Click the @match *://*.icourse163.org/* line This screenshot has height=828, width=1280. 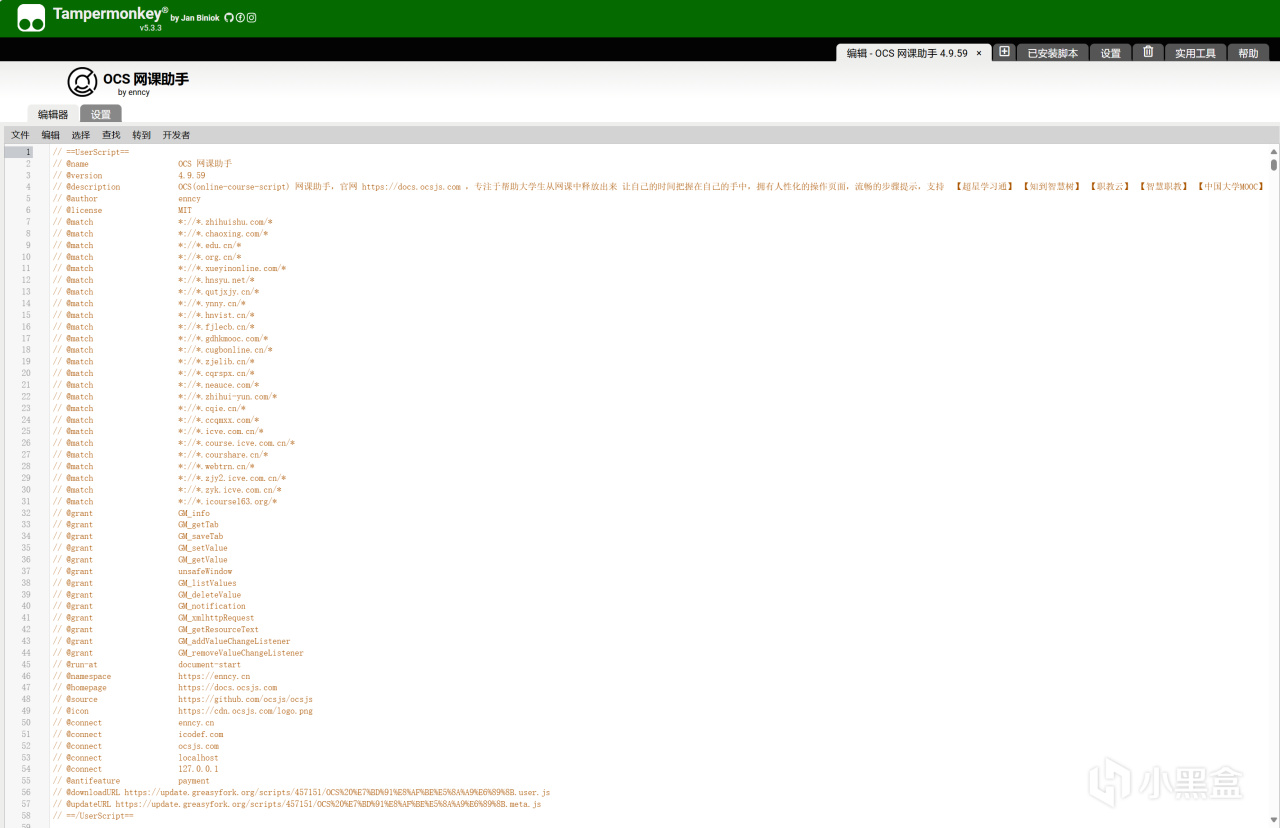tap(165, 501)
